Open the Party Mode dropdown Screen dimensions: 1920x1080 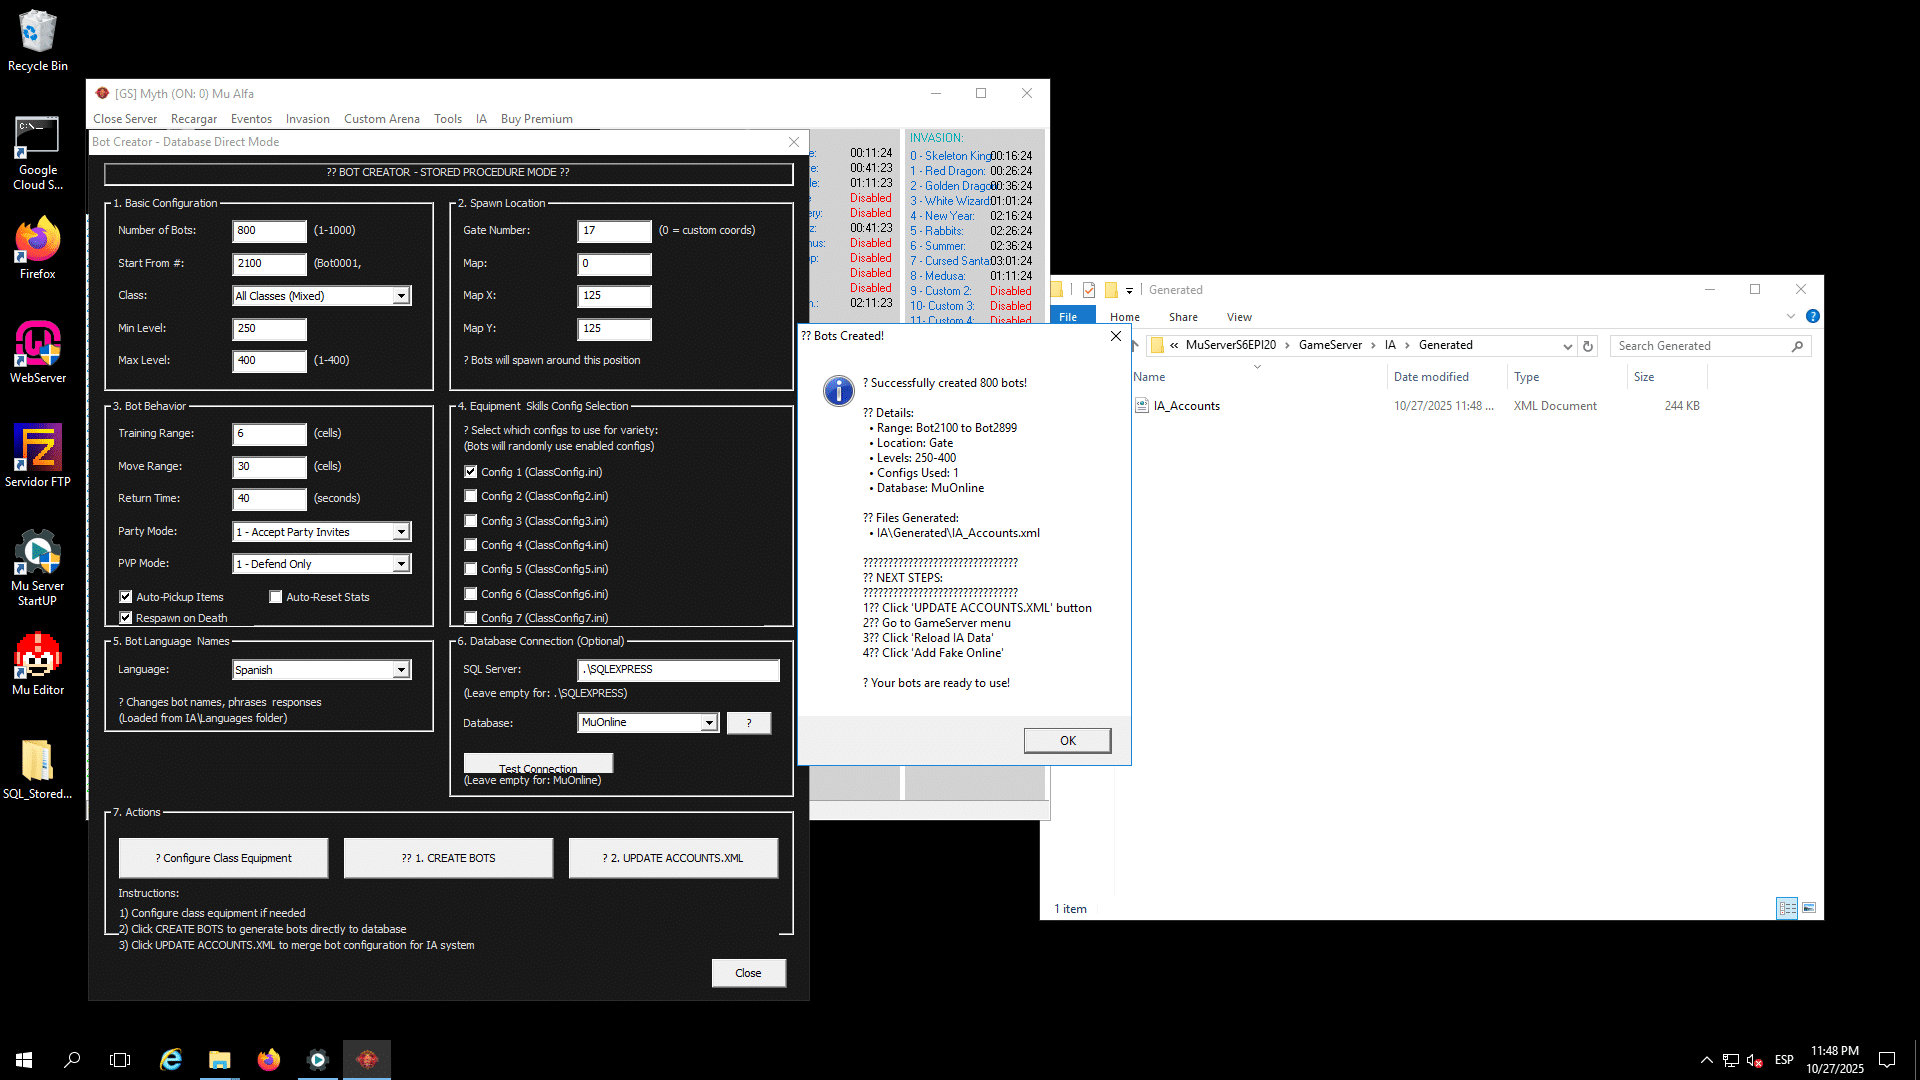pos(401,532)
